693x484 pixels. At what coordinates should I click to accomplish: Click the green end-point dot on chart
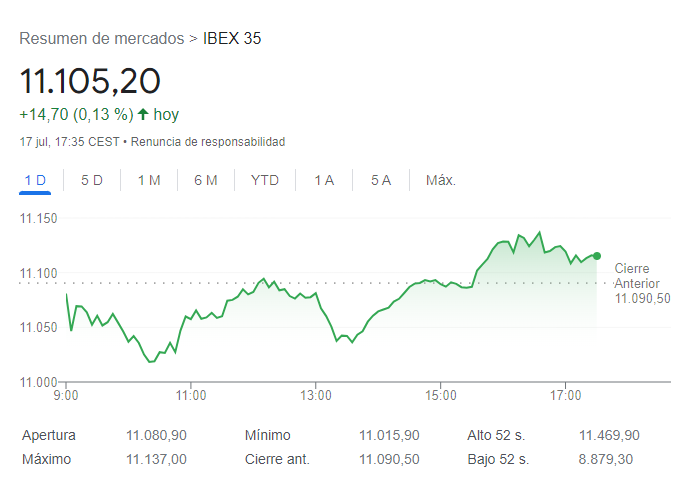pos(597,256)
